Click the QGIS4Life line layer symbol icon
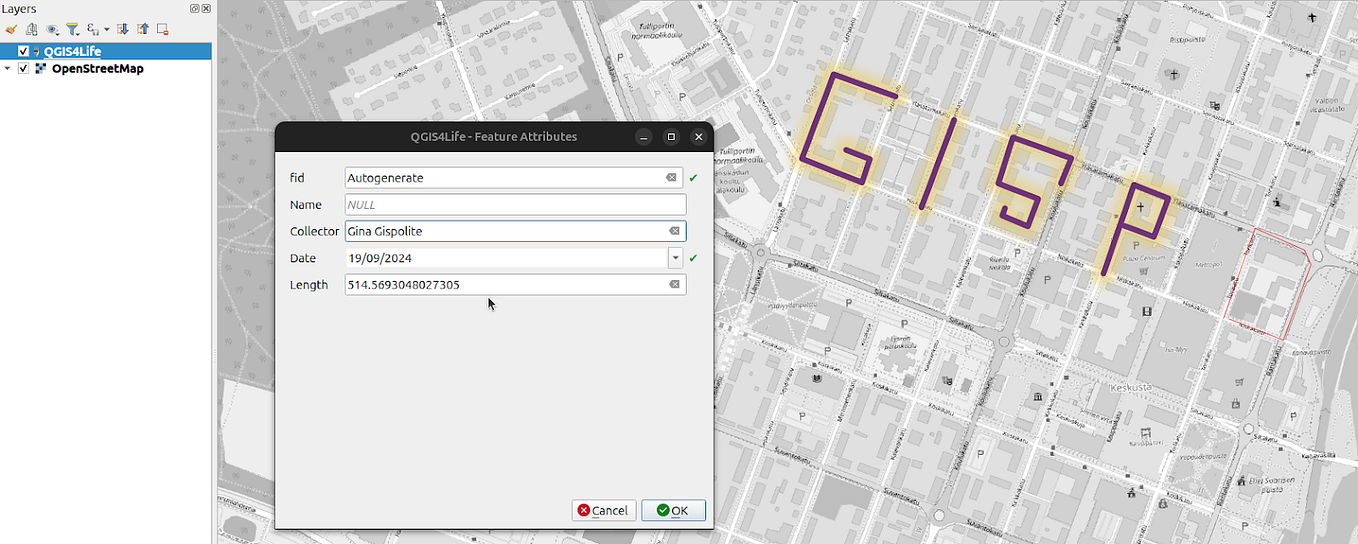Image resolution: width=1358 pixels, height=544 pixels. click(x=36, y=51)
